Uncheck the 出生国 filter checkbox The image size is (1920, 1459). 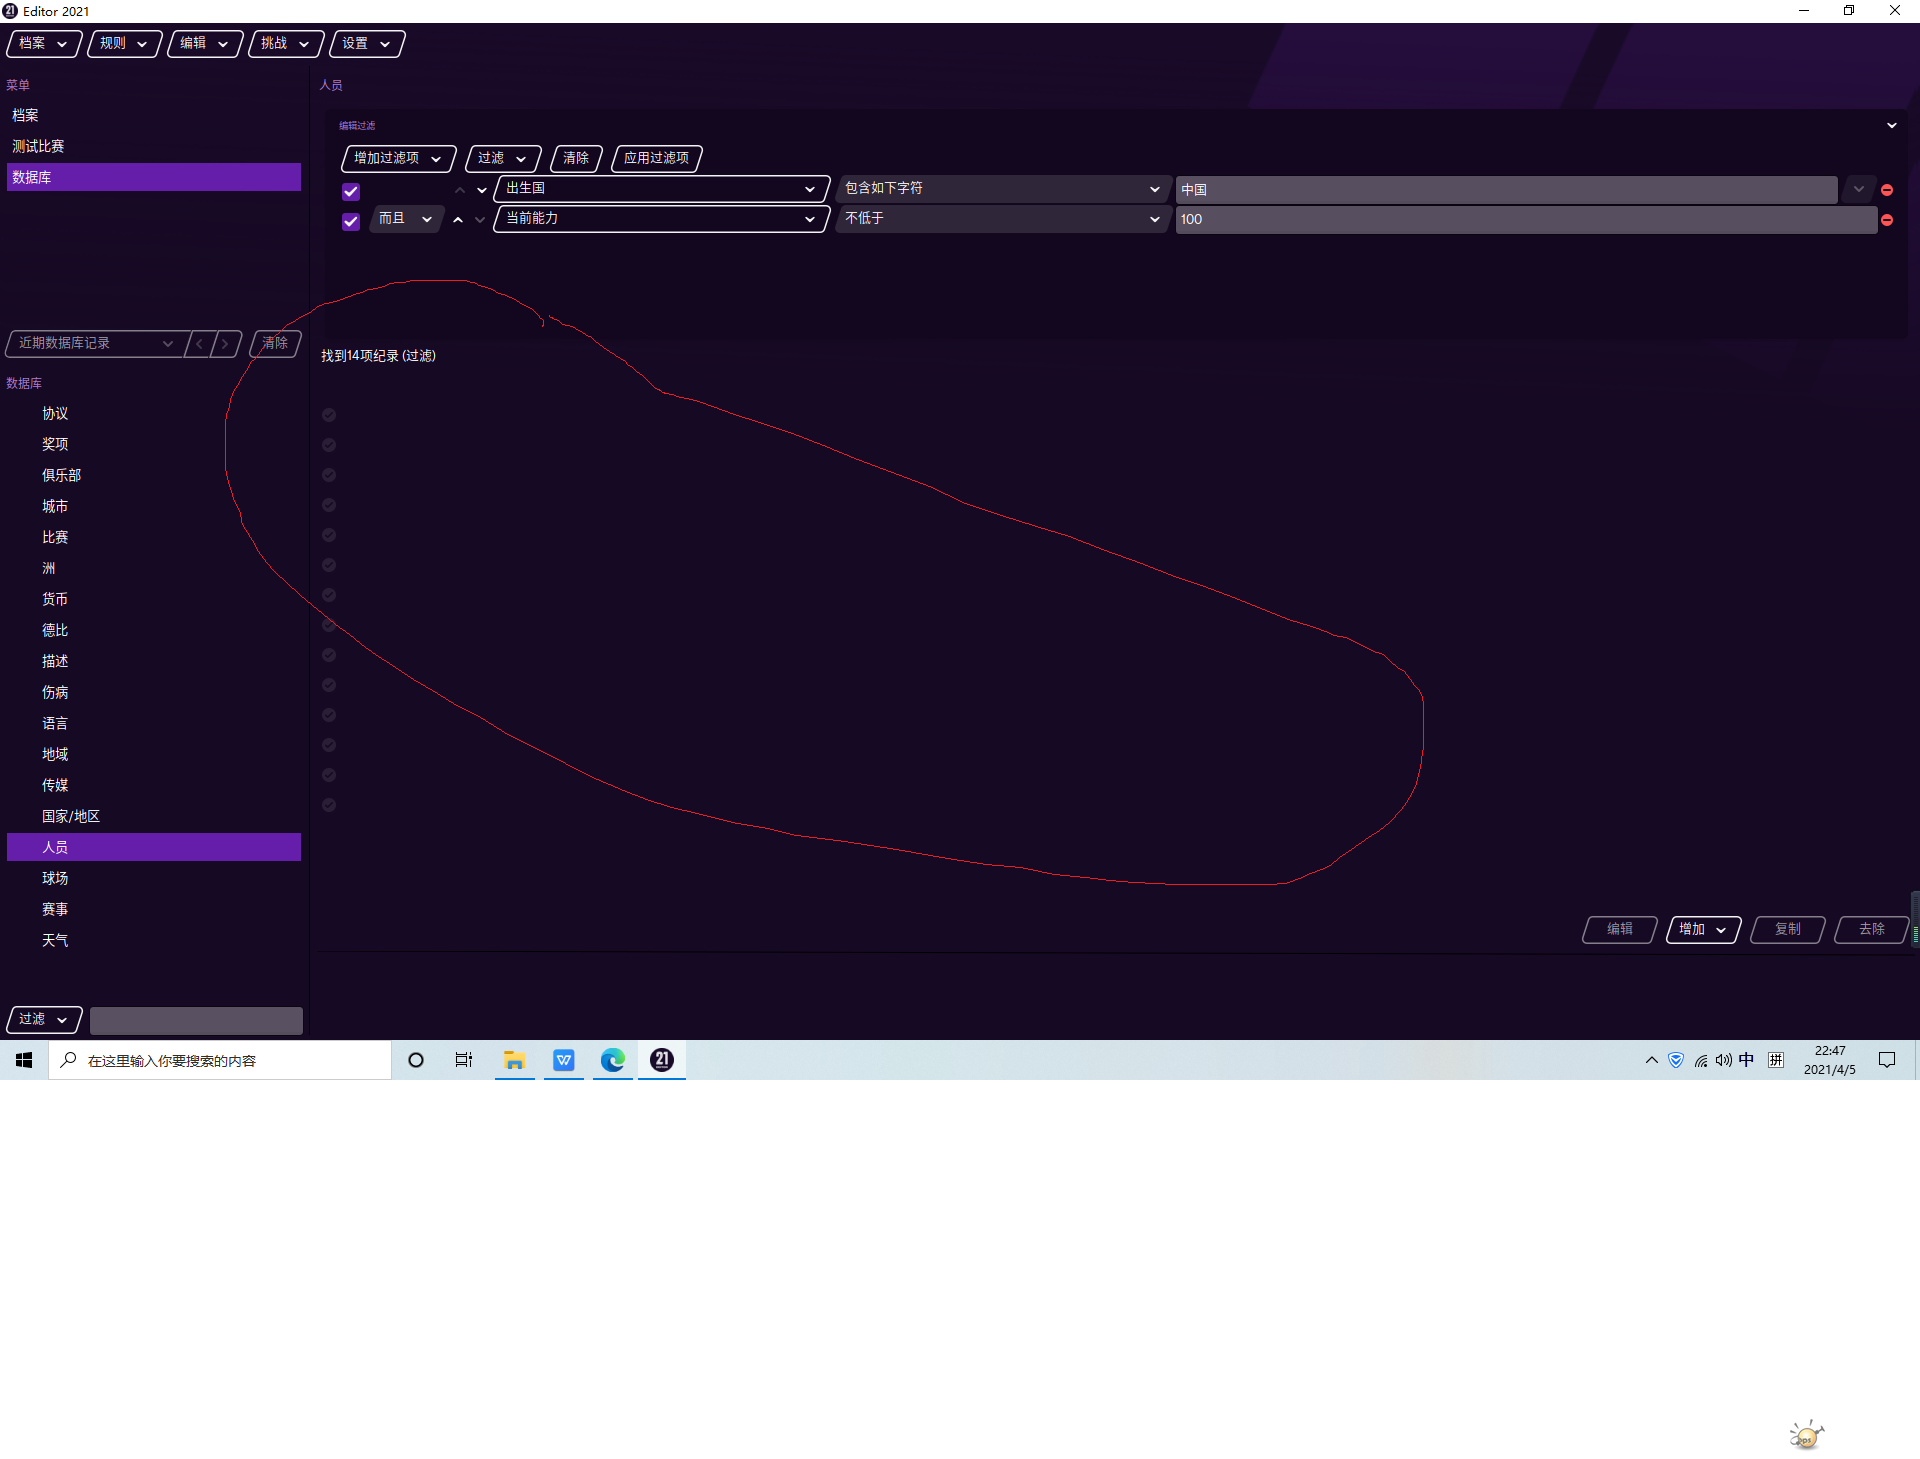(351, 191)
